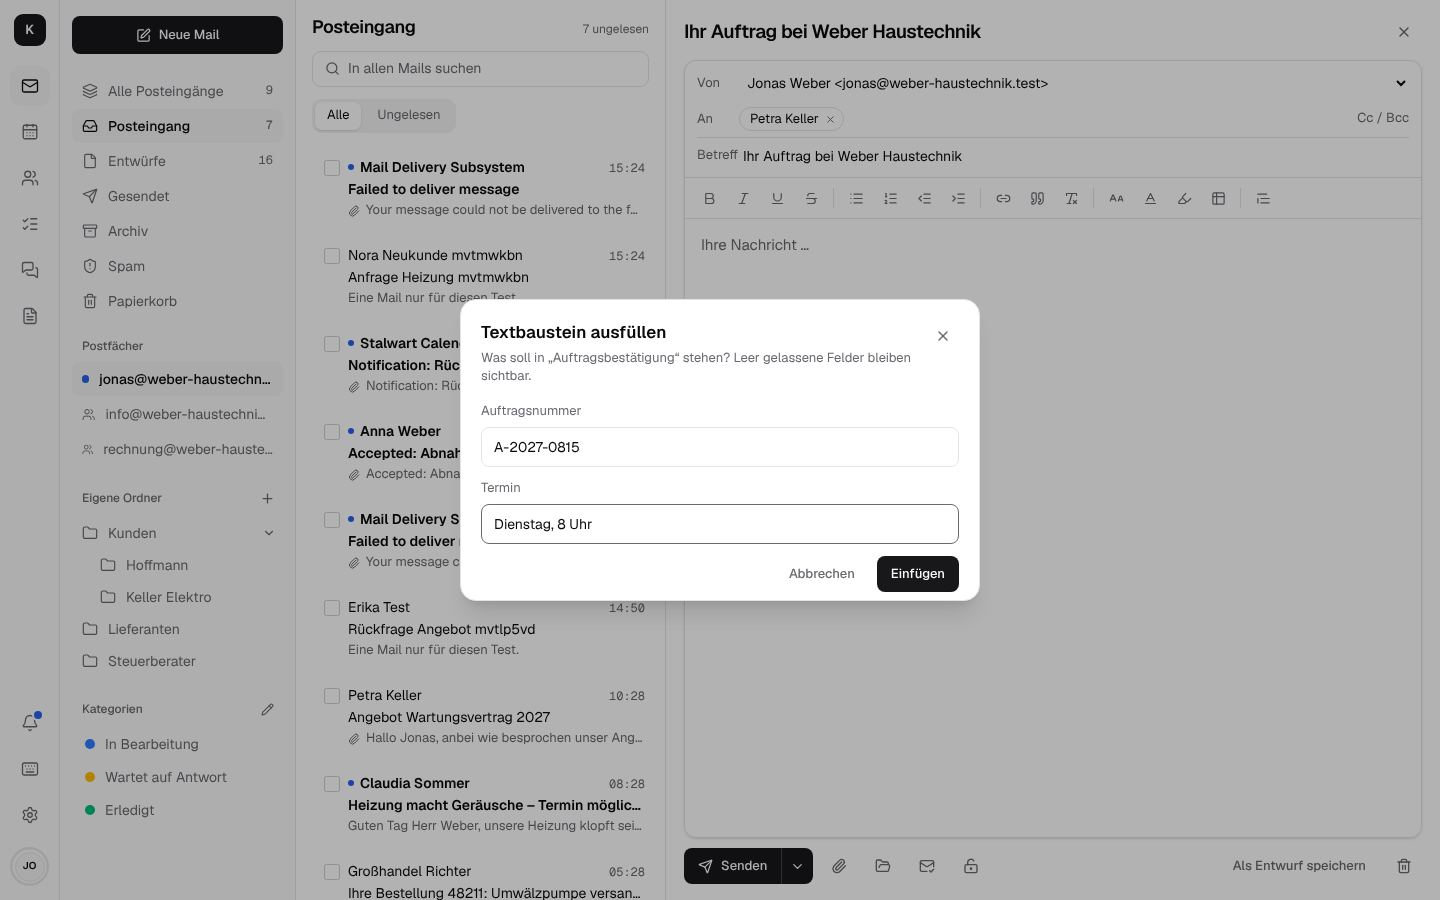Apply italic formatting in the toolbar
The width and height of the screenshot is (1440, 900).
click(x=743, y=198)
